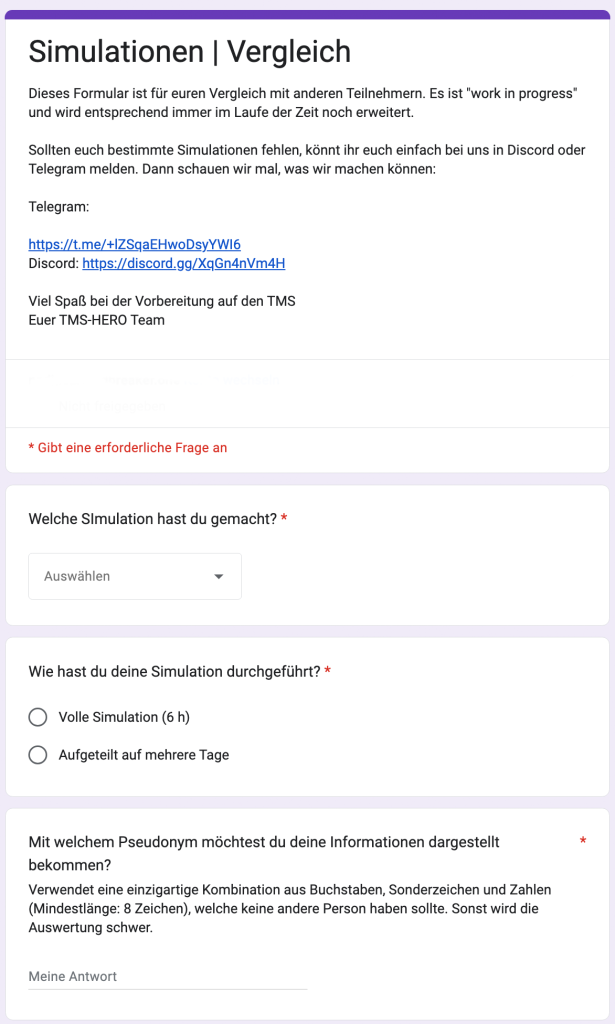The width and height of the screenshot is (615, 1024).
Task: Click the "Welche SImulation hast du gemacht?" question
Action: pos(152,519)
